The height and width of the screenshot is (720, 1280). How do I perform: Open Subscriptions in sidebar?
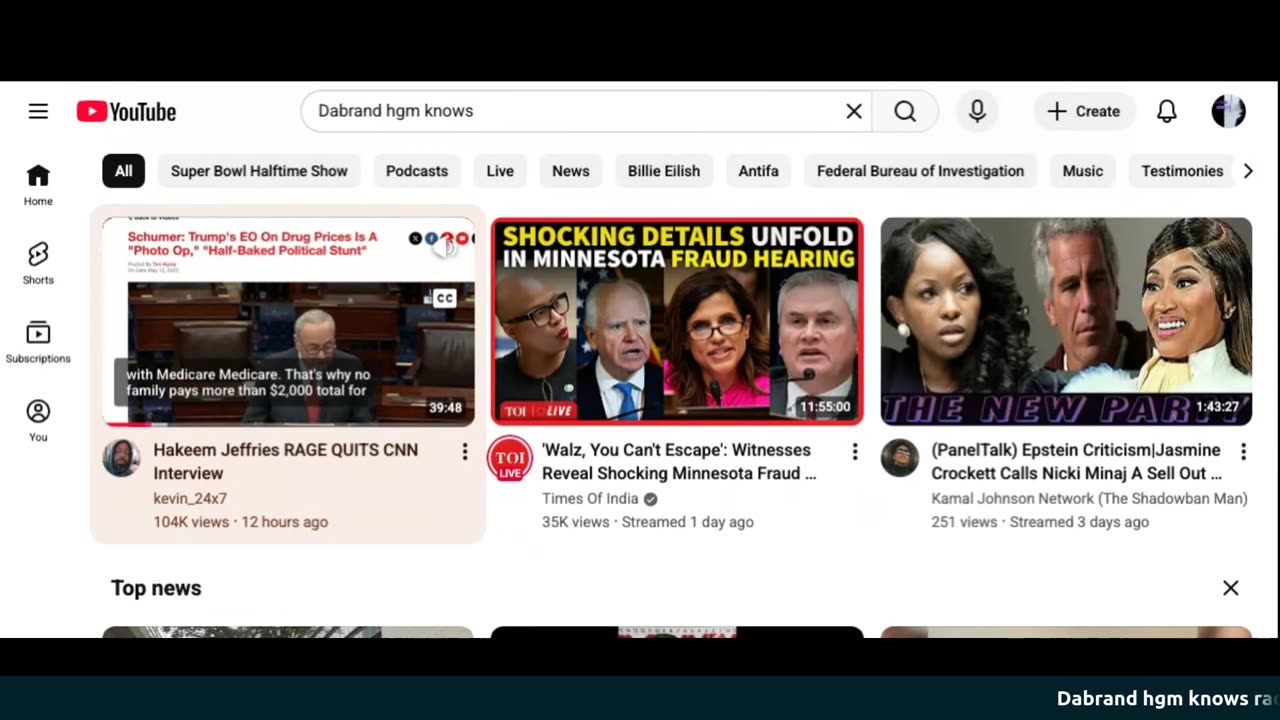coord(38,342)
